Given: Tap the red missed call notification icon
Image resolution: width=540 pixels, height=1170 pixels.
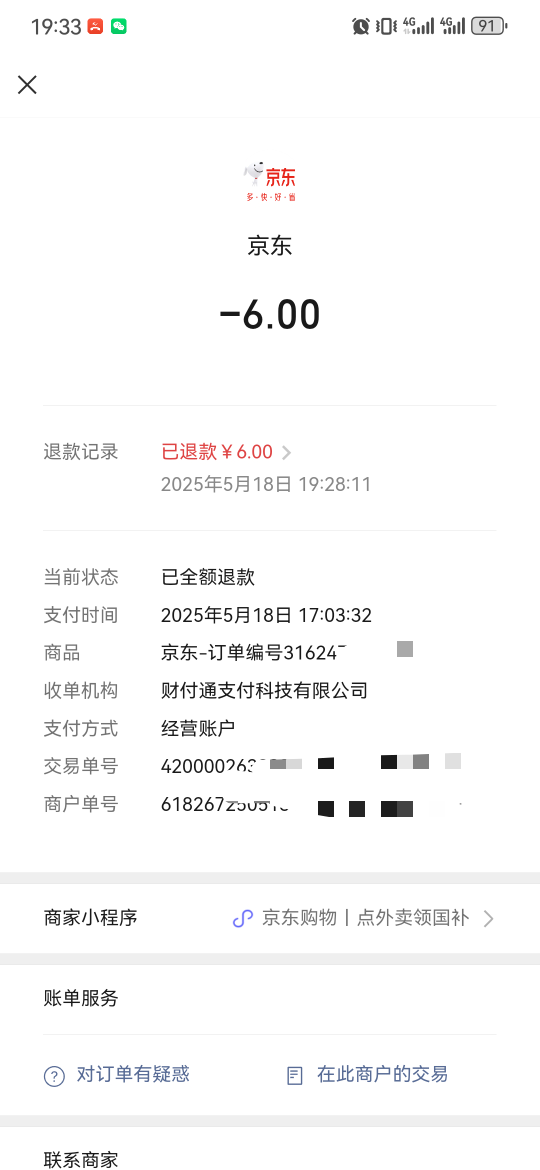Looking at the screenshot, I should click(x=95, y=26).
